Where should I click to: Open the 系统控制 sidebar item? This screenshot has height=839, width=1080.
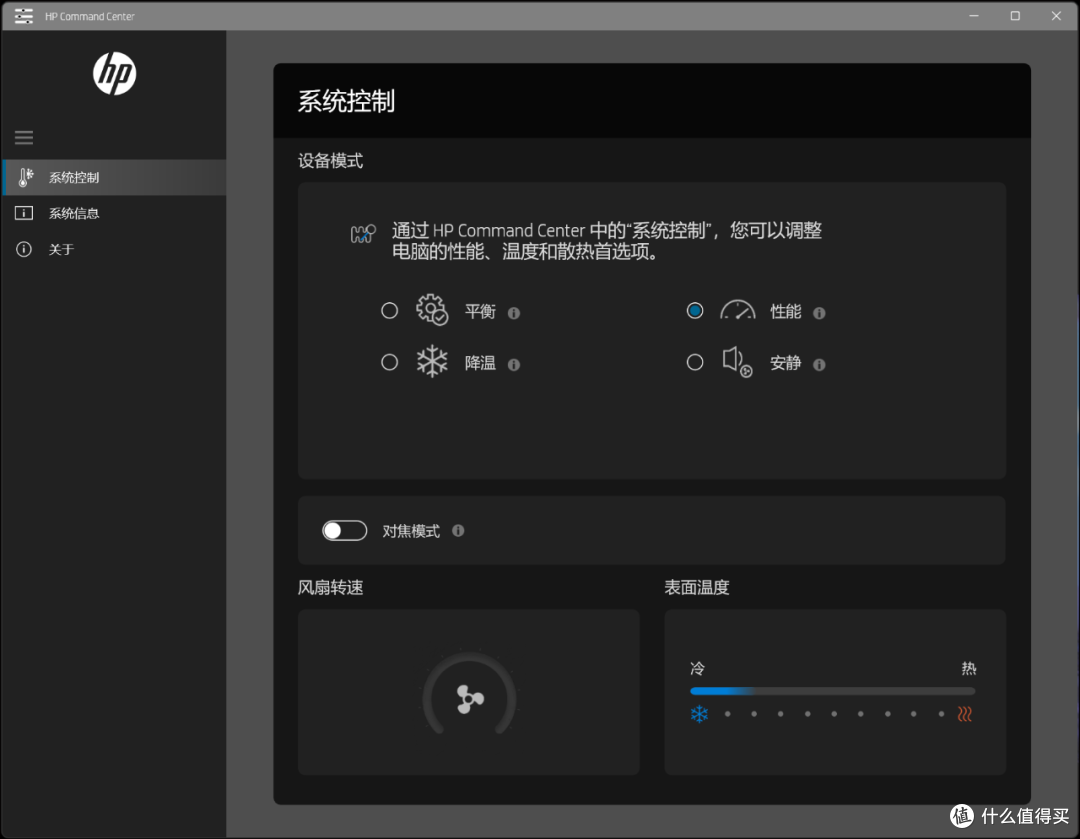[114, 177]
